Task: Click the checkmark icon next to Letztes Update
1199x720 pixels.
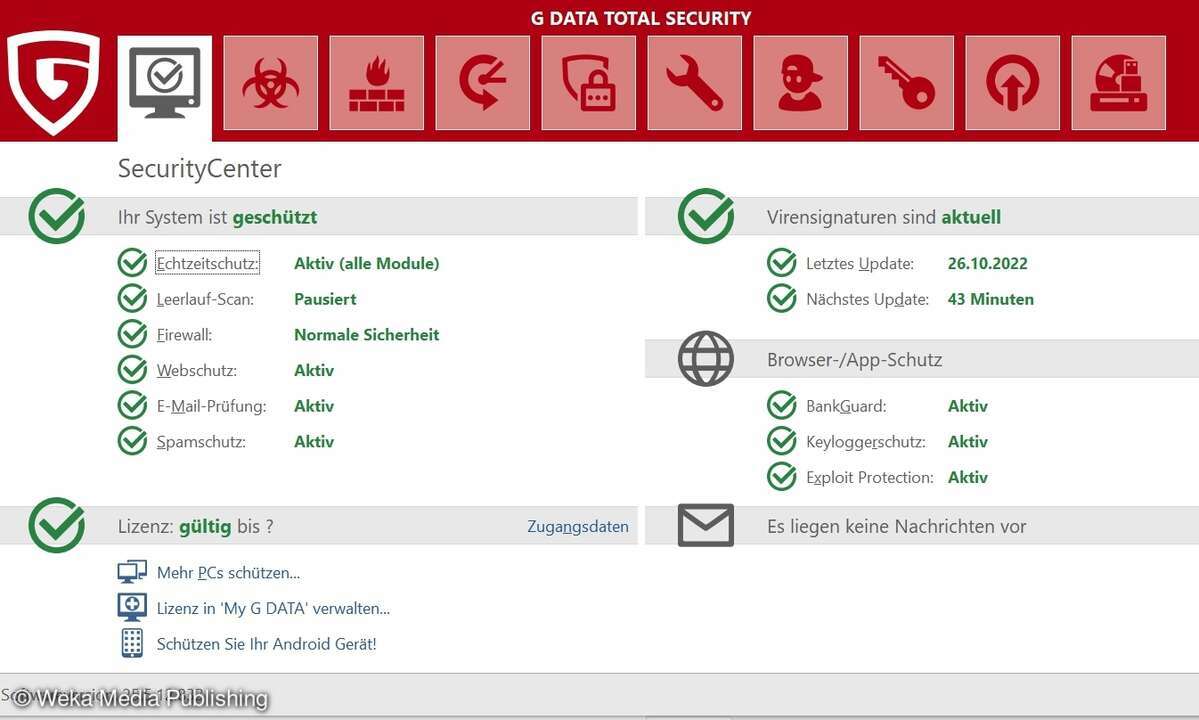Action: pyautogui.click(x=781, y=263)
